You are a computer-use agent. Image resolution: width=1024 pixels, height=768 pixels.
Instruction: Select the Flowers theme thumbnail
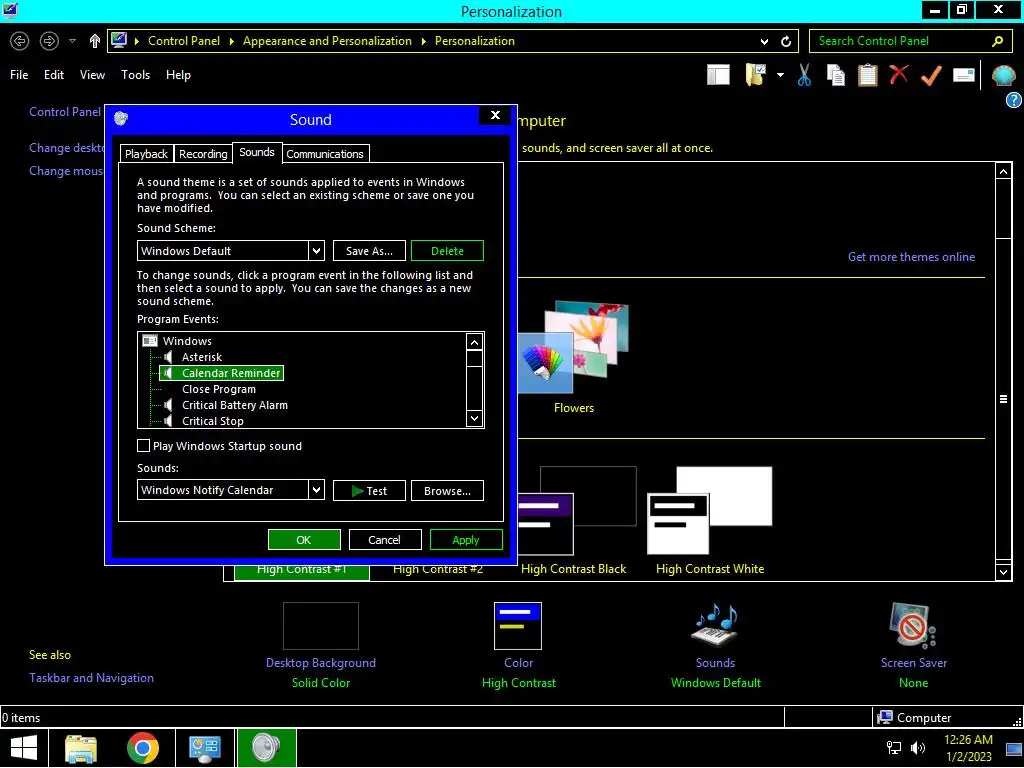pyautogui.click(x=574, y=357)
